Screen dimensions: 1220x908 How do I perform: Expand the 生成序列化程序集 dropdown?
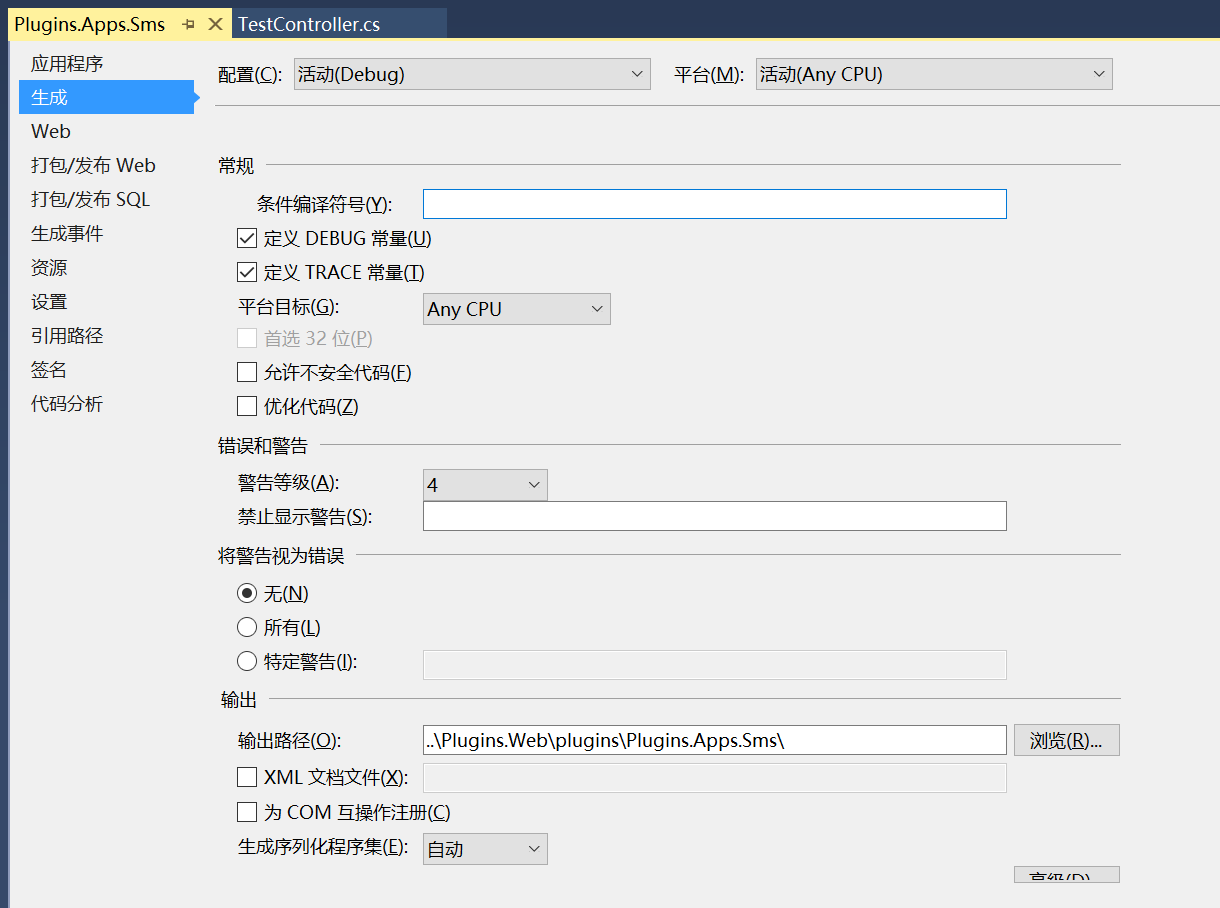click(485, 849)
